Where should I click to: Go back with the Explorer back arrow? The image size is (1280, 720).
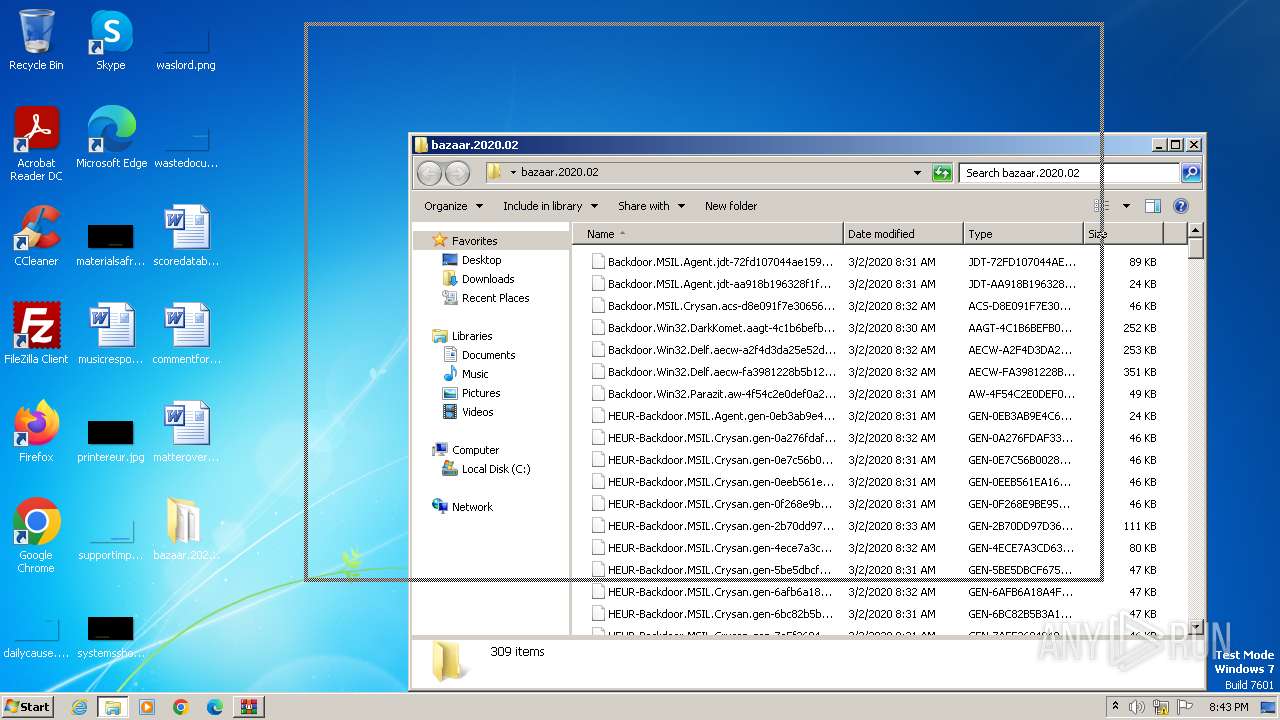pos(429,173)
